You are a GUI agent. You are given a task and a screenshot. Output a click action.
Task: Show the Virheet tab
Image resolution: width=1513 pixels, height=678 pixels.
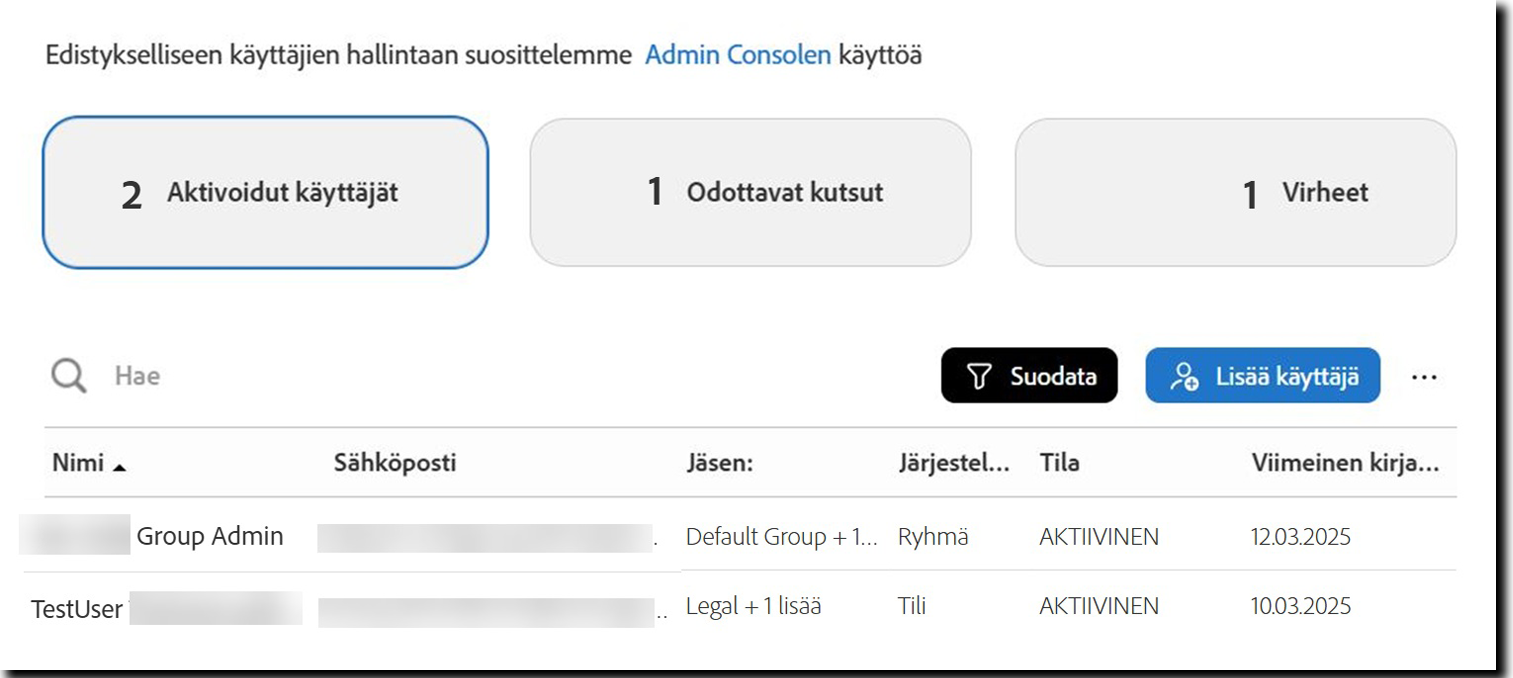click(1235, 193)
